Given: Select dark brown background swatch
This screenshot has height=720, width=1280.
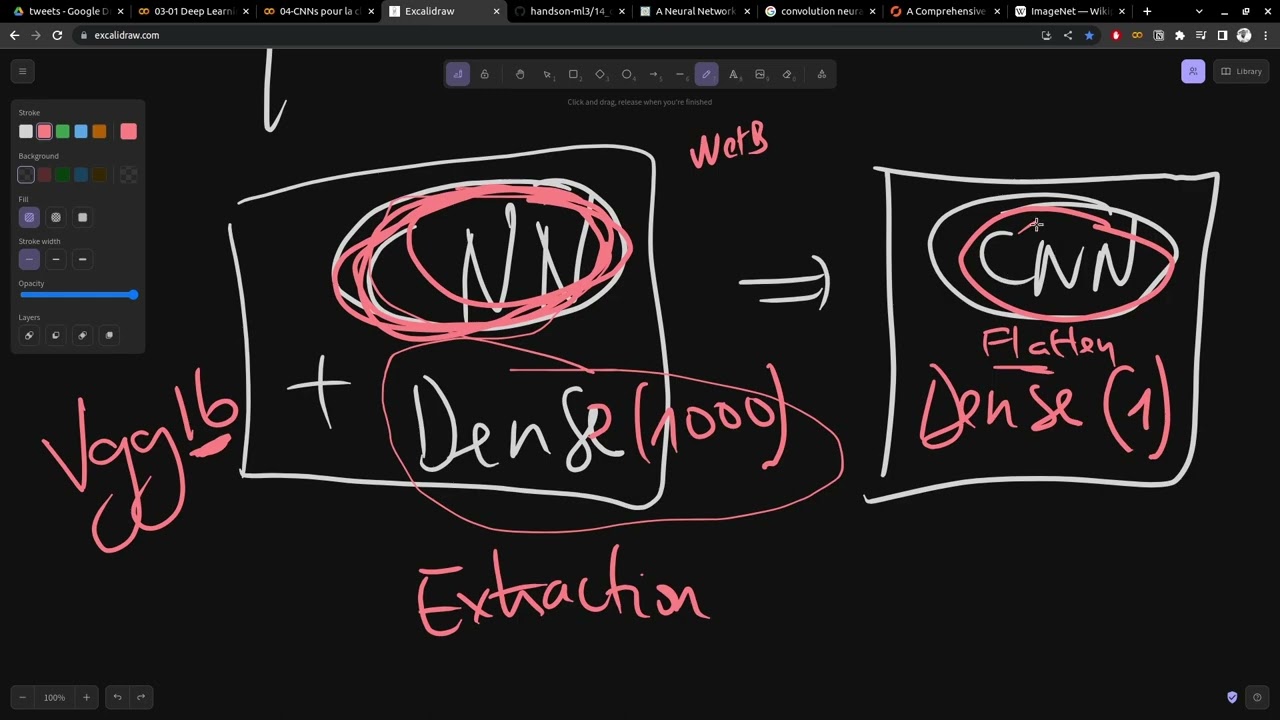Looking at the screenshot, I should click(99, 175).
